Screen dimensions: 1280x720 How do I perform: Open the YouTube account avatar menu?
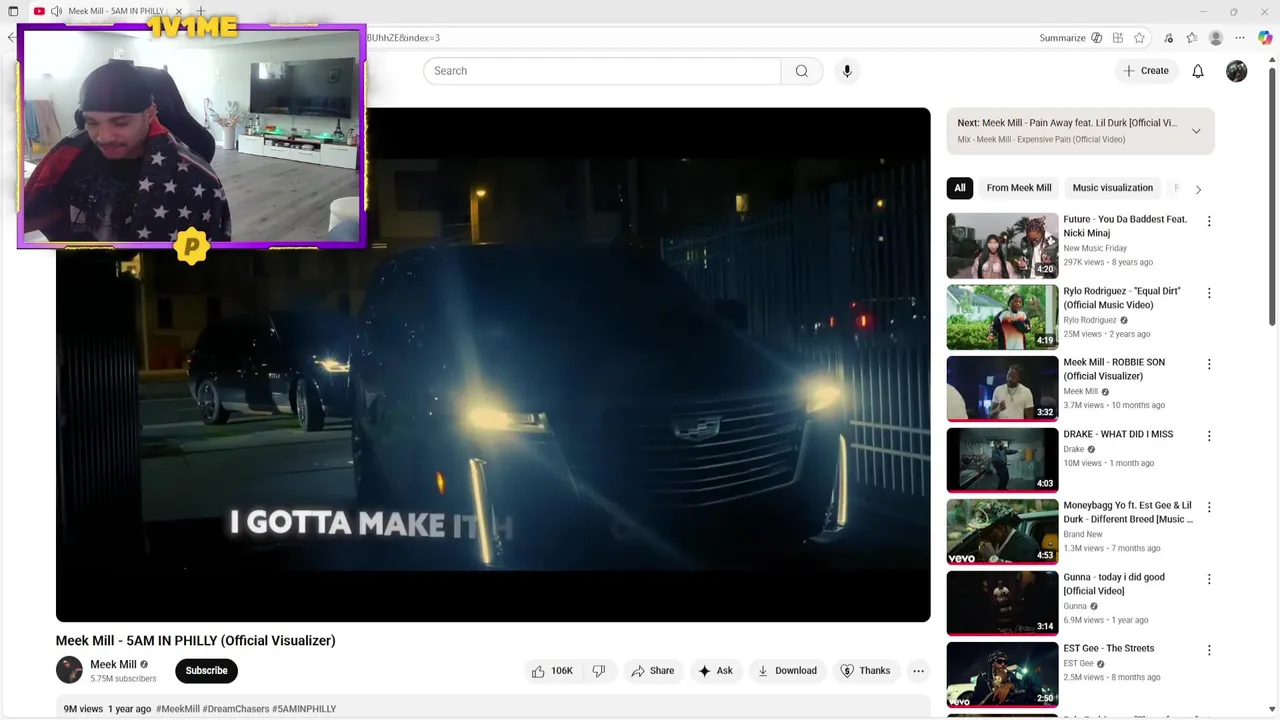[x=1237, y=71]
